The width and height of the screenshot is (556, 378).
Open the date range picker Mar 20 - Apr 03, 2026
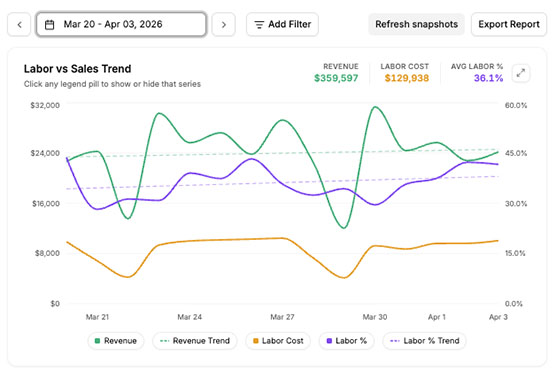point(121,24)
